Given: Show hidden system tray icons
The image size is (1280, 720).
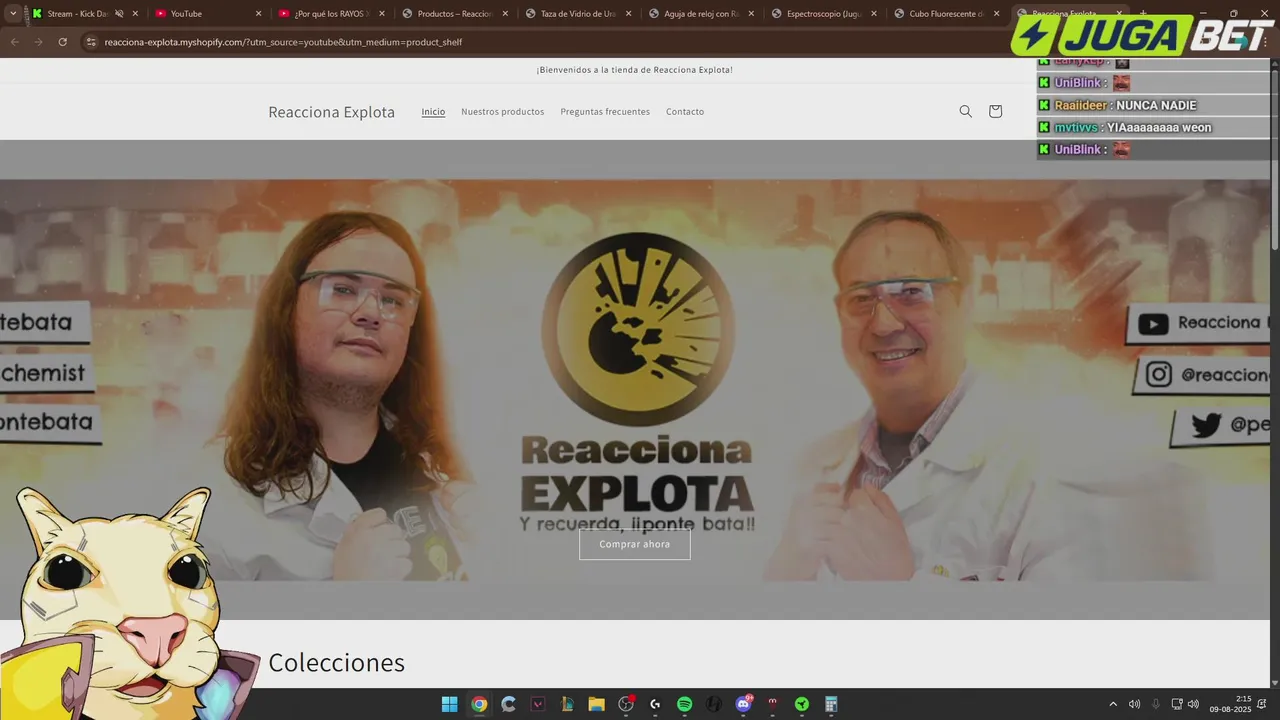Looking at the screenshot, I should (x=1113, y=704).
